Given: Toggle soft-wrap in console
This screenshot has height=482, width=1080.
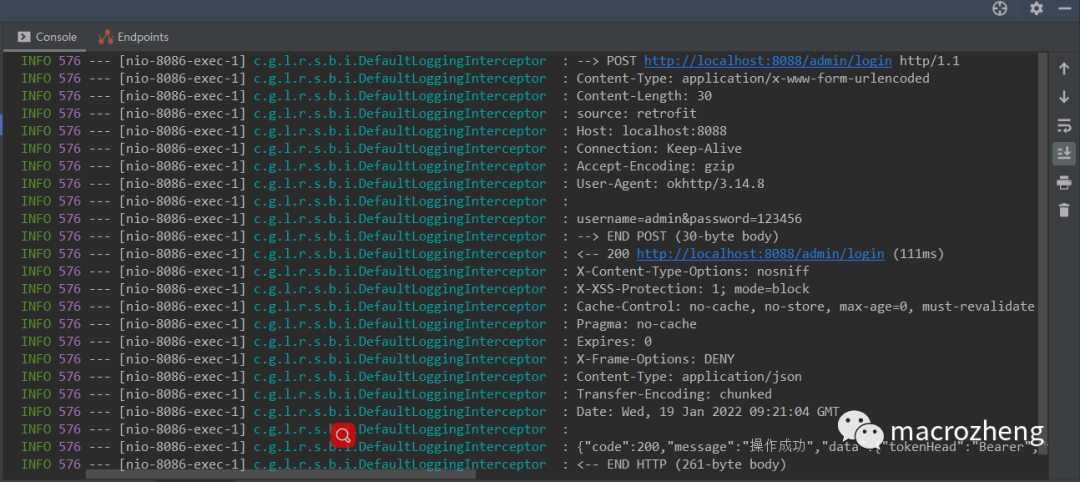Looking at the screenshot, I should point(1064,125).
